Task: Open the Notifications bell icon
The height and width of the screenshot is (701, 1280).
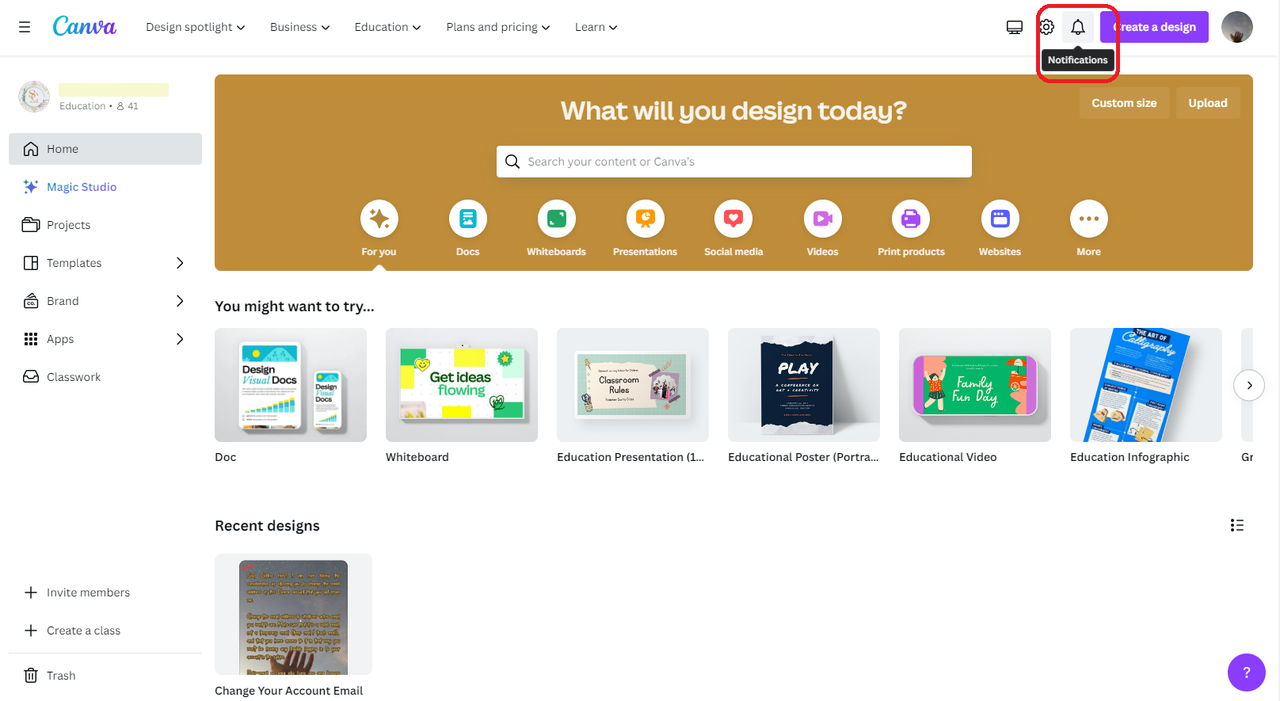Action: click(1078, 27)
